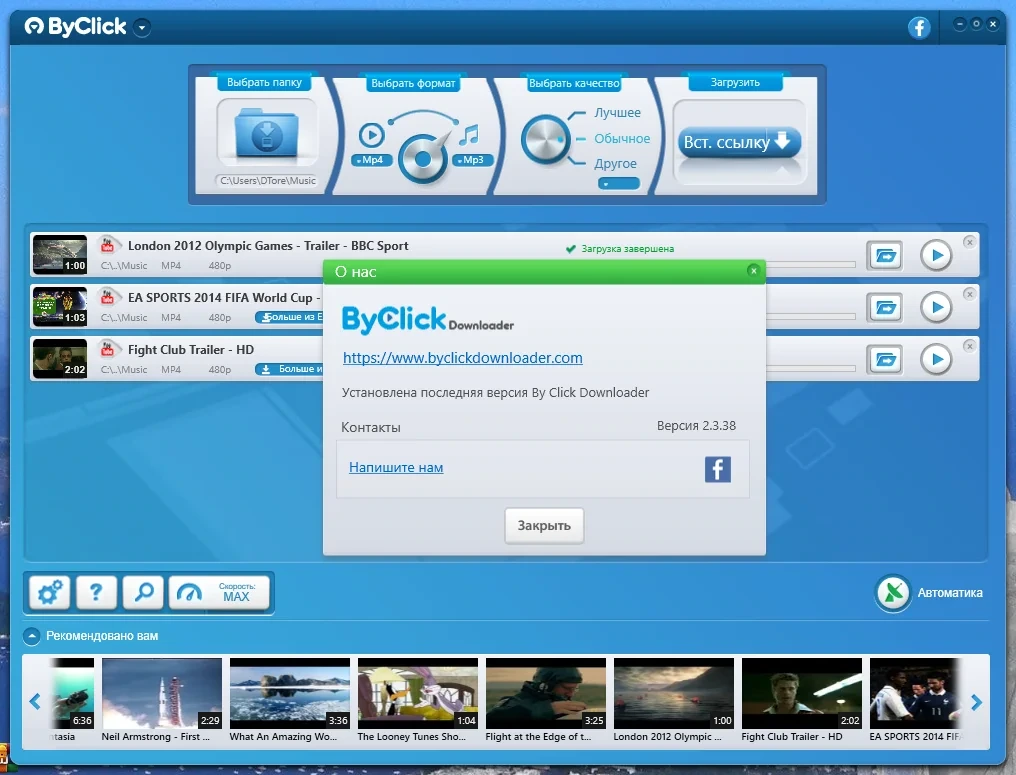
Task: Open Fight Club Trailer - HD recommended thumbnail
Action: [802, 693]
